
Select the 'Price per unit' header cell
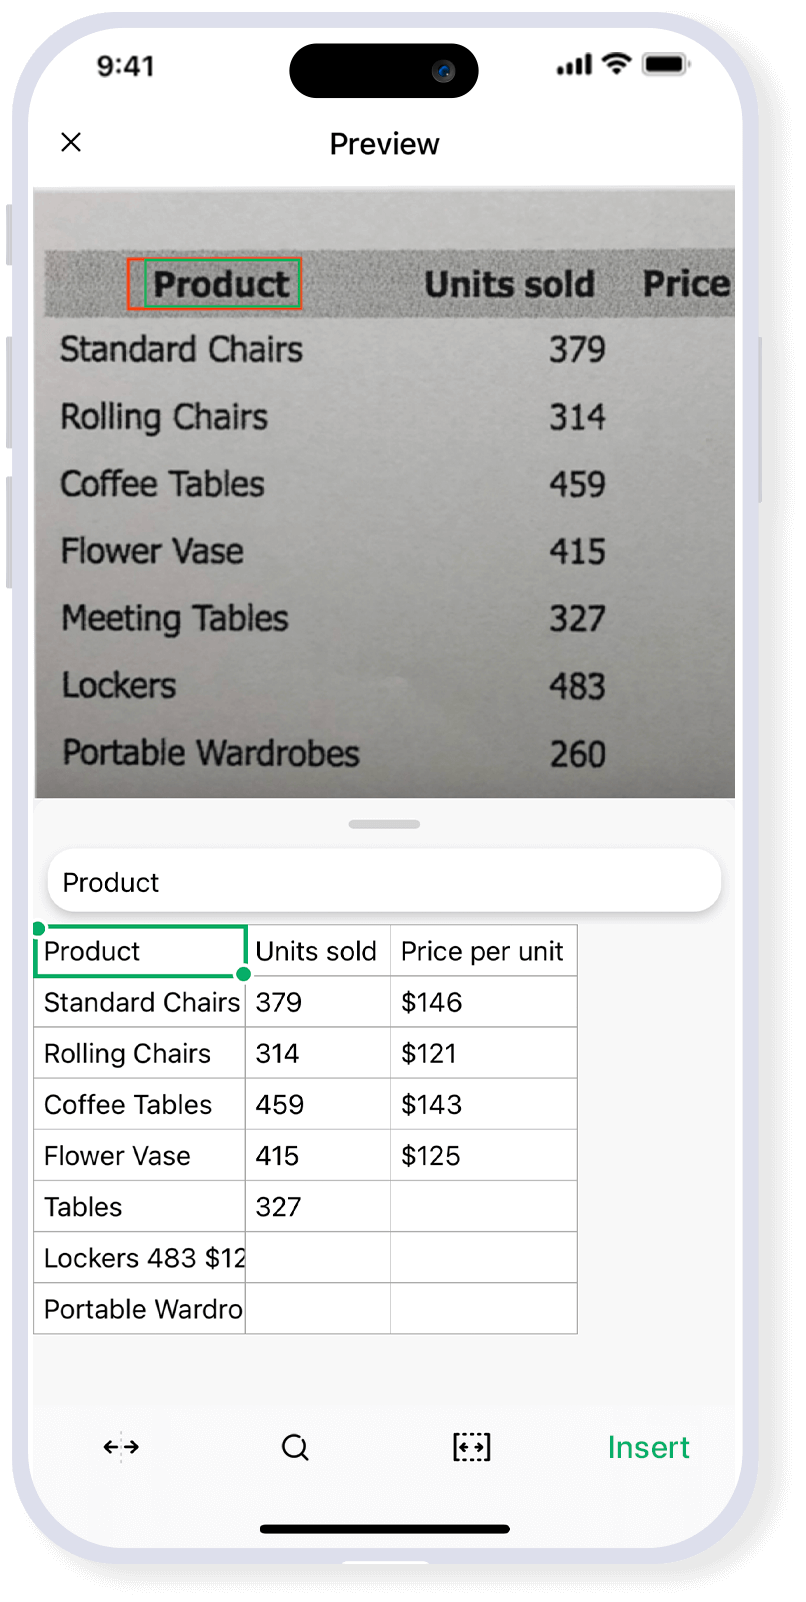(x=483, y=951)
